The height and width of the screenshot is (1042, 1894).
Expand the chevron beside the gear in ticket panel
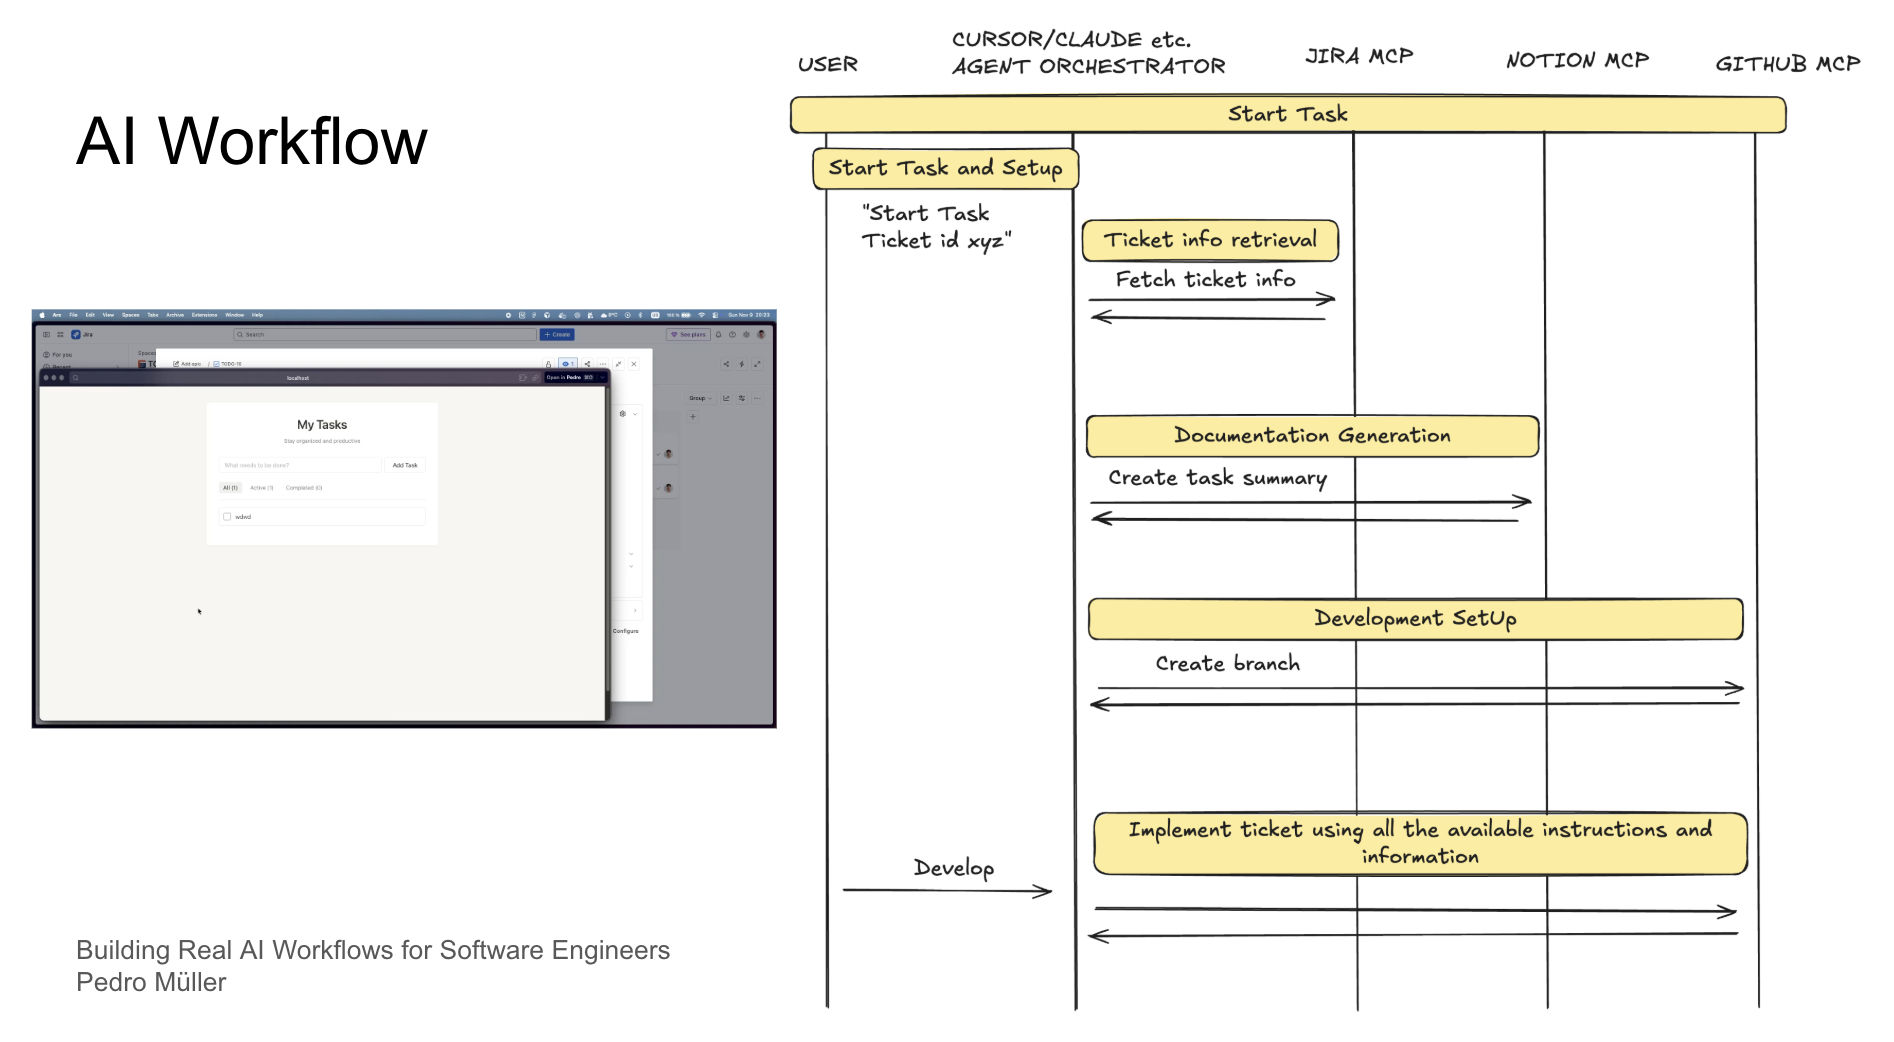click(635, 414)
